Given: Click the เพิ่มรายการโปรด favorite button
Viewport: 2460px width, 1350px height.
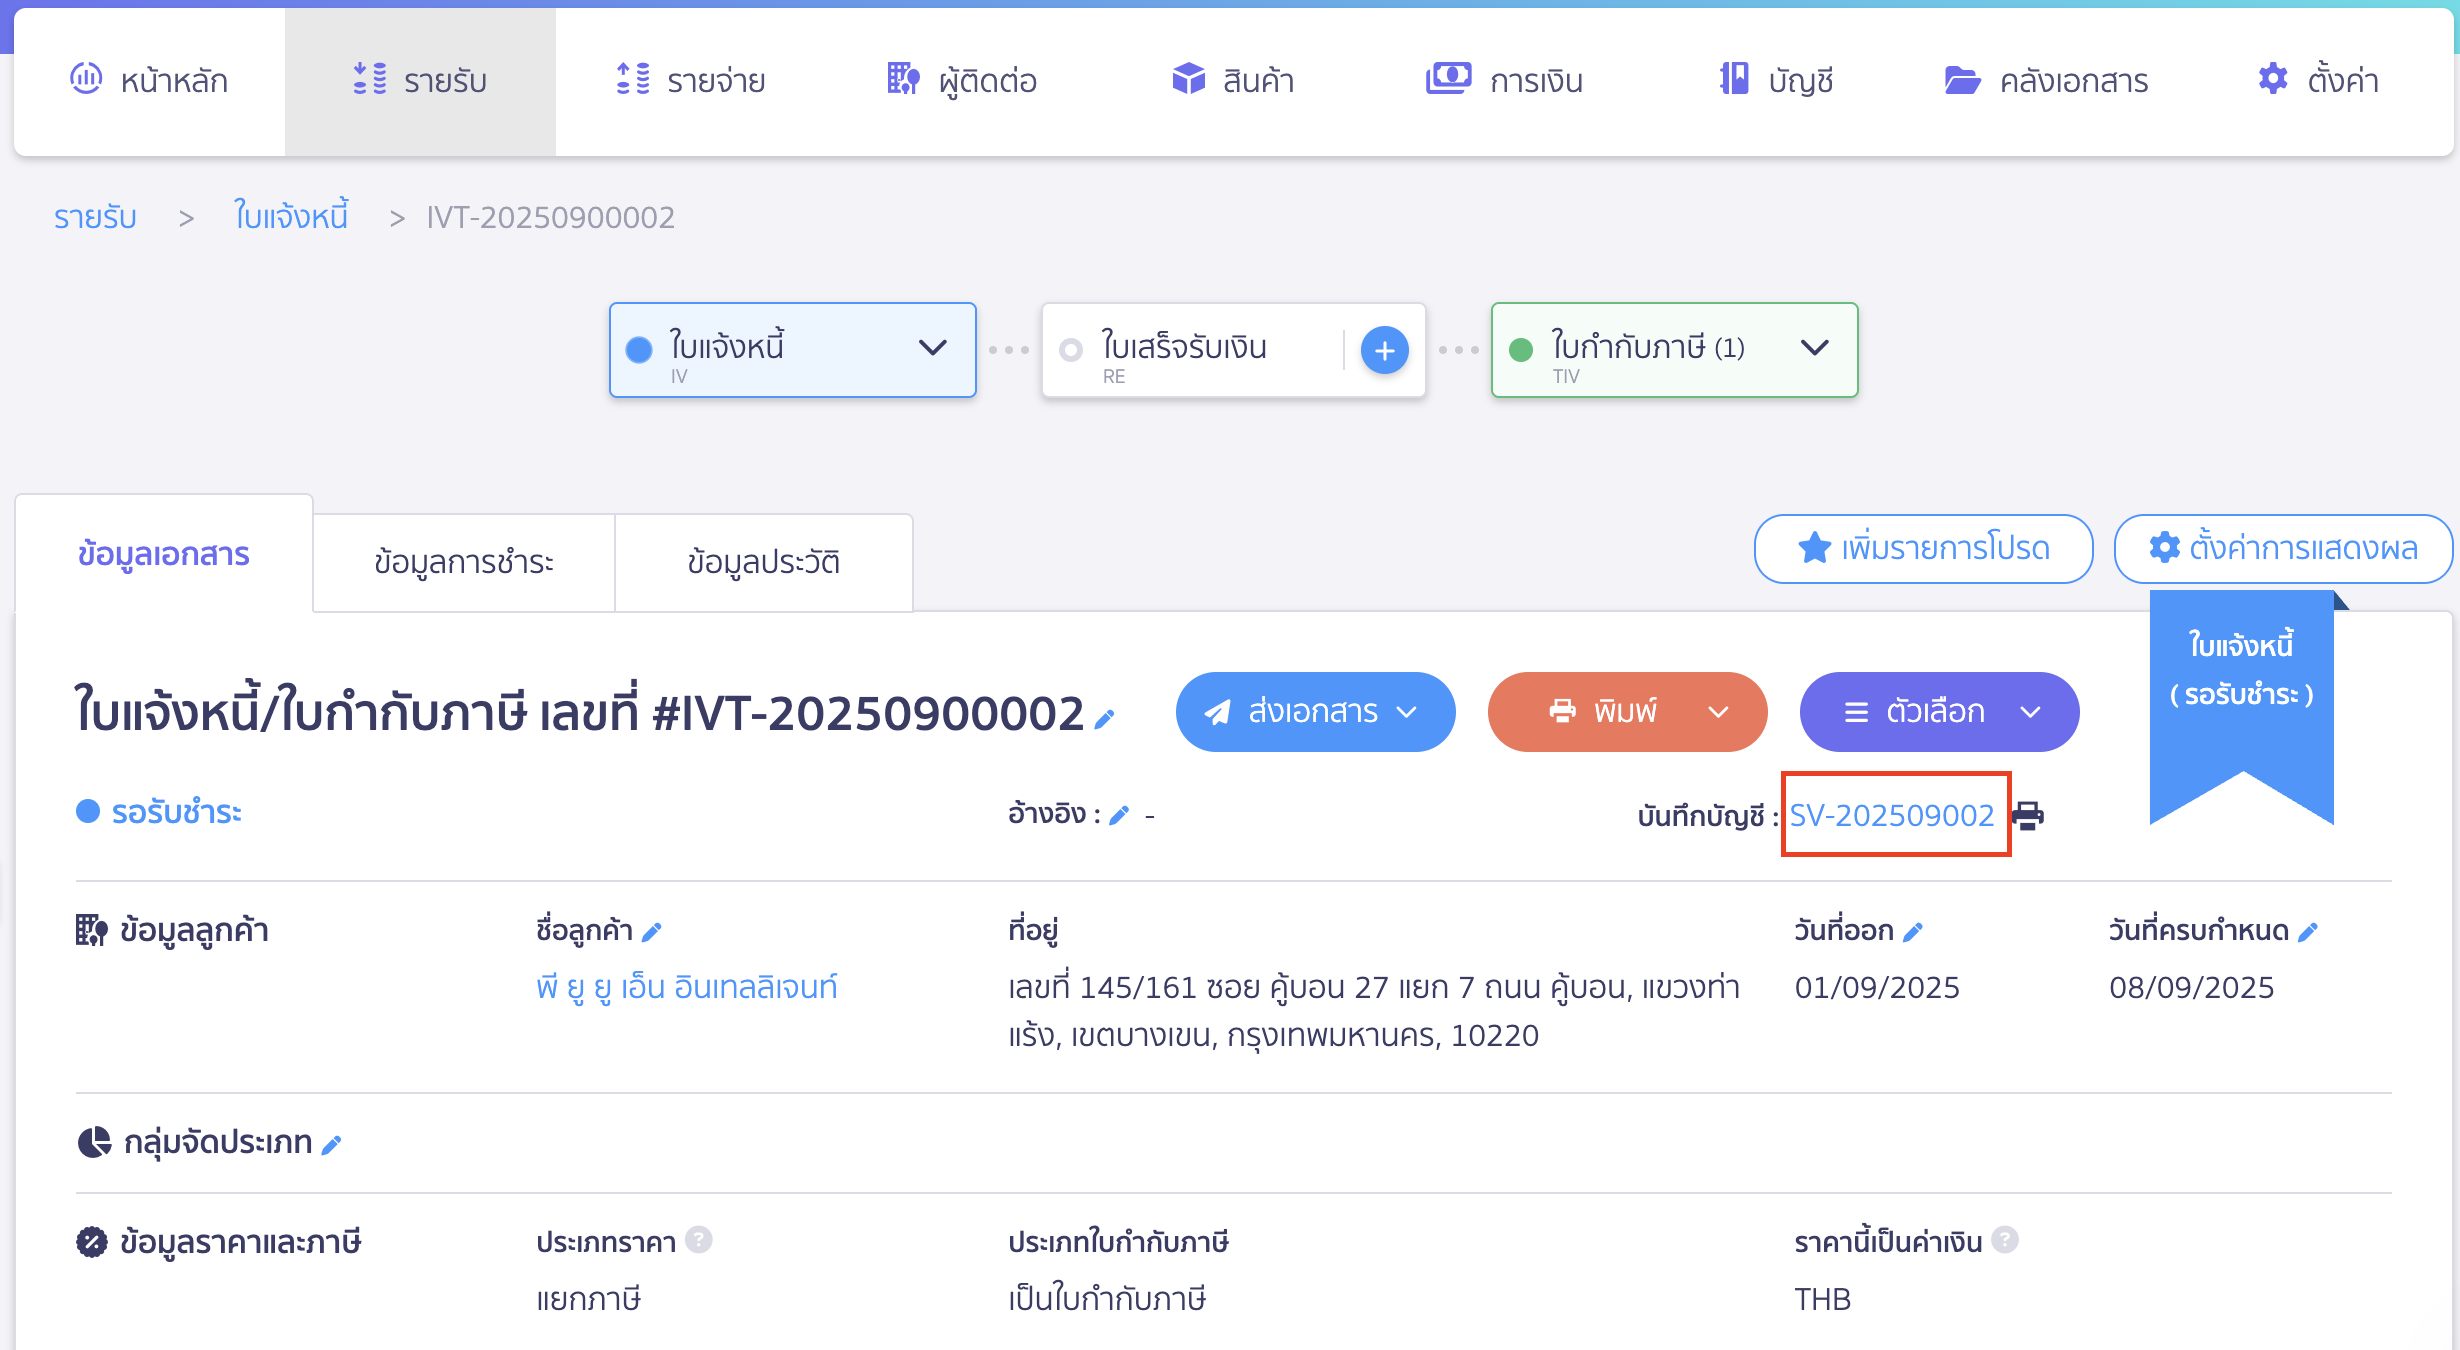Looking at the screenshot, I should [1924, 548].
